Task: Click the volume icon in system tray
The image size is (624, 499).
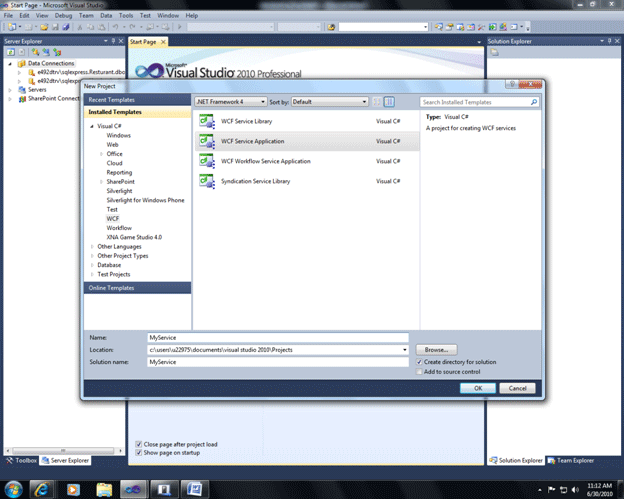Action: (575, 489)
